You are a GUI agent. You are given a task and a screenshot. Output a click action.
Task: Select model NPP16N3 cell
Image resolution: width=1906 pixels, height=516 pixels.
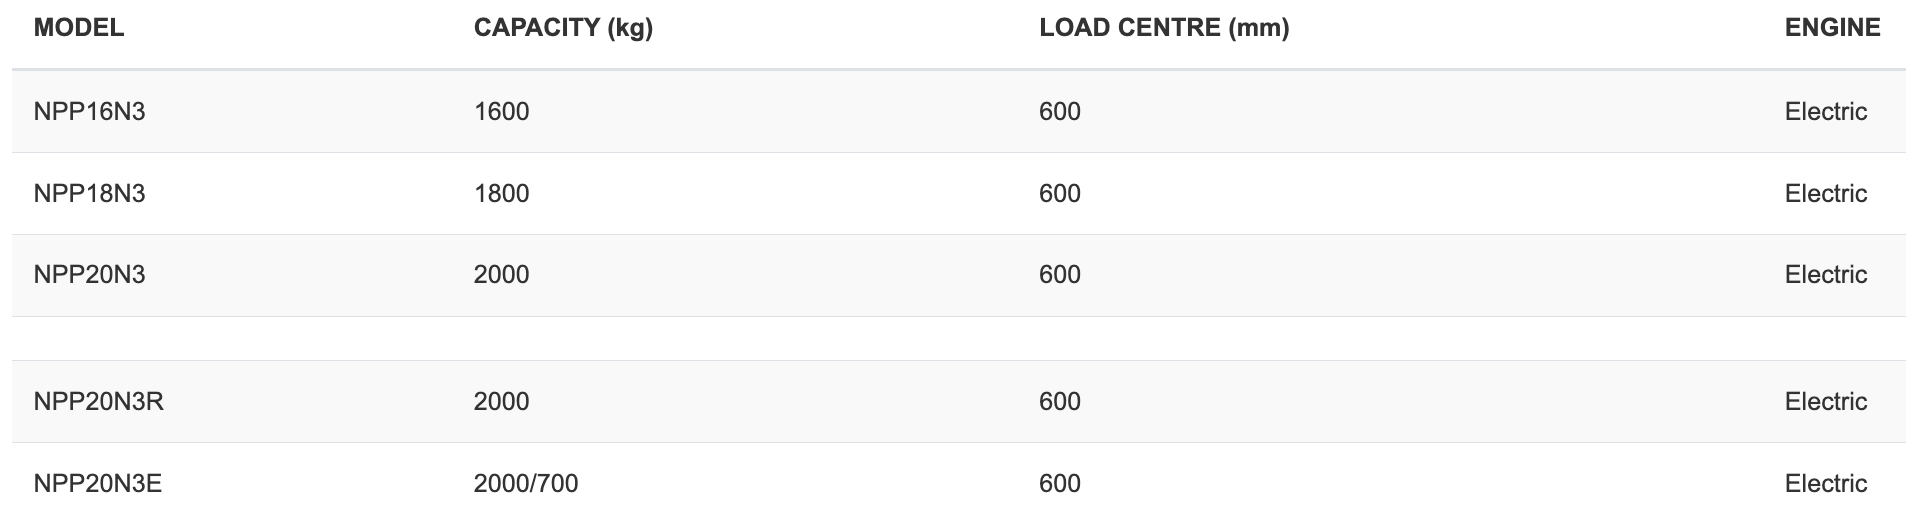(x=90, y=111)
